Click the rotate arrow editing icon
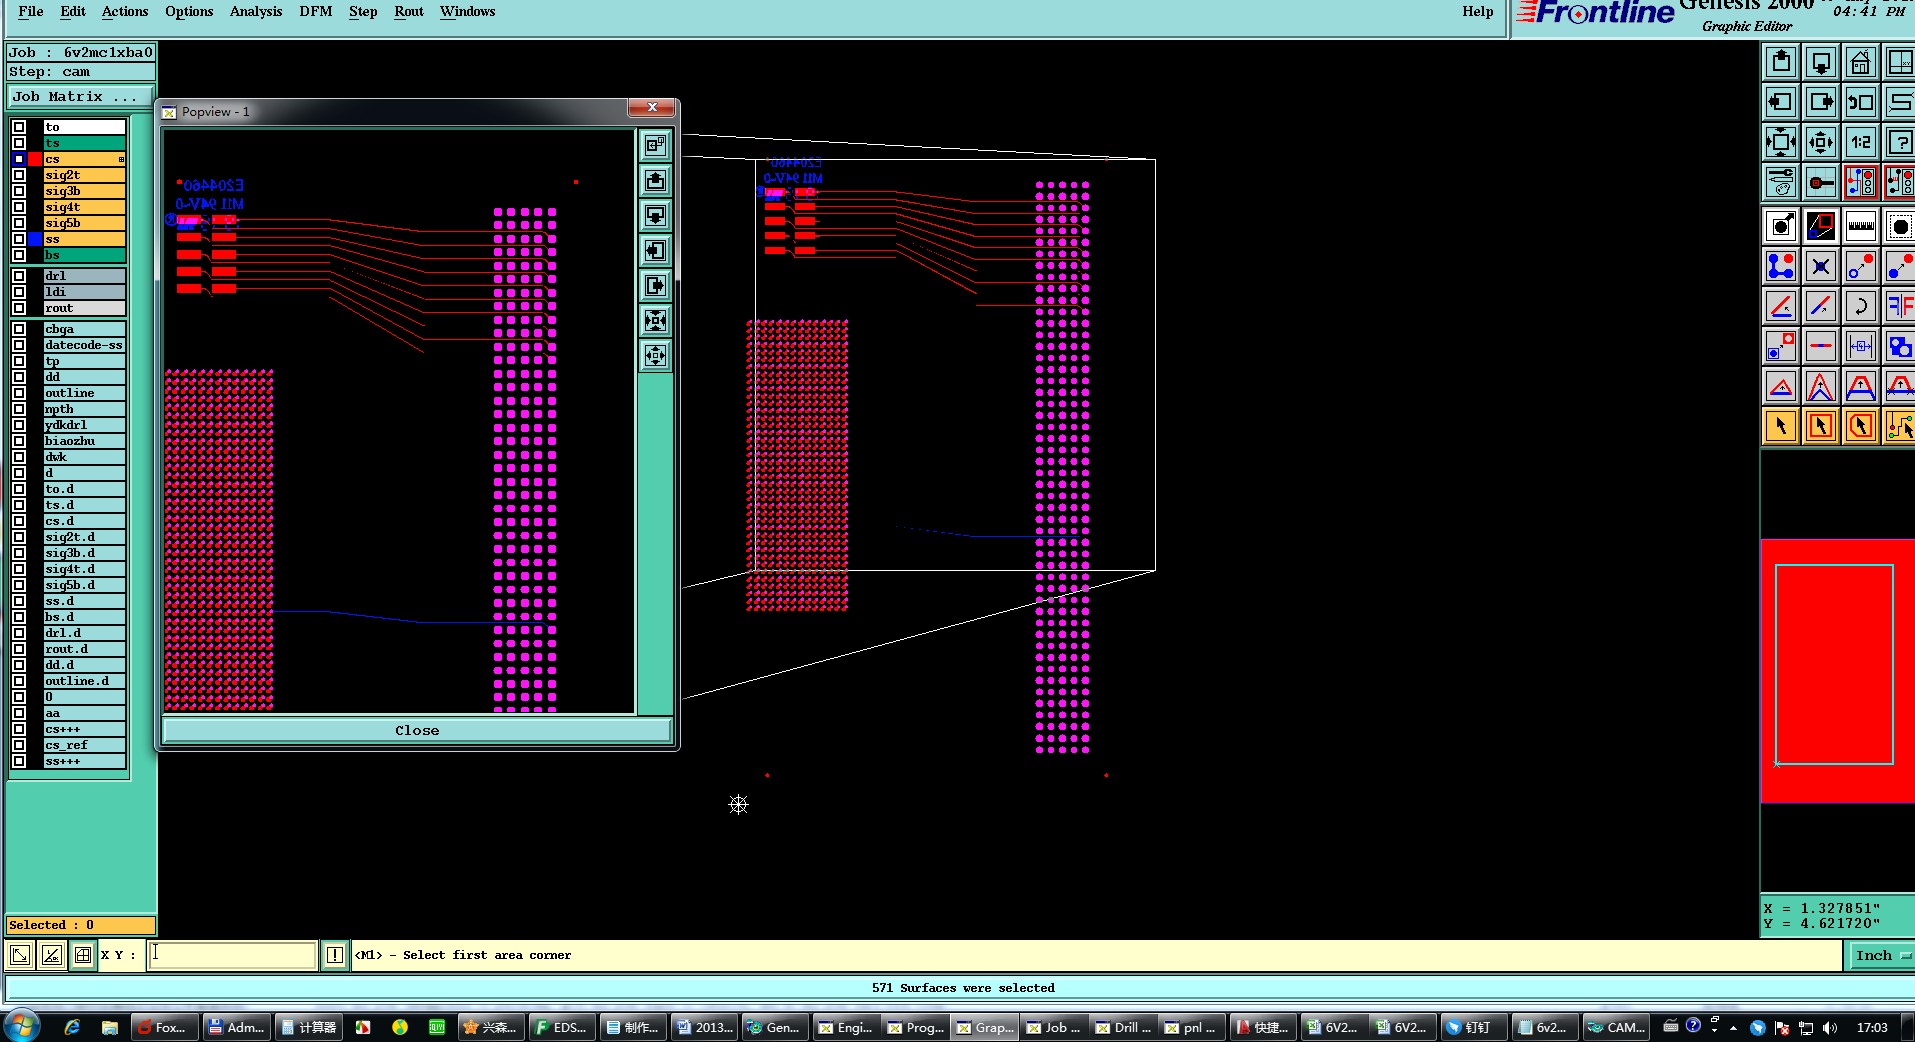1915x1042 pixels. click(1861, 306)
